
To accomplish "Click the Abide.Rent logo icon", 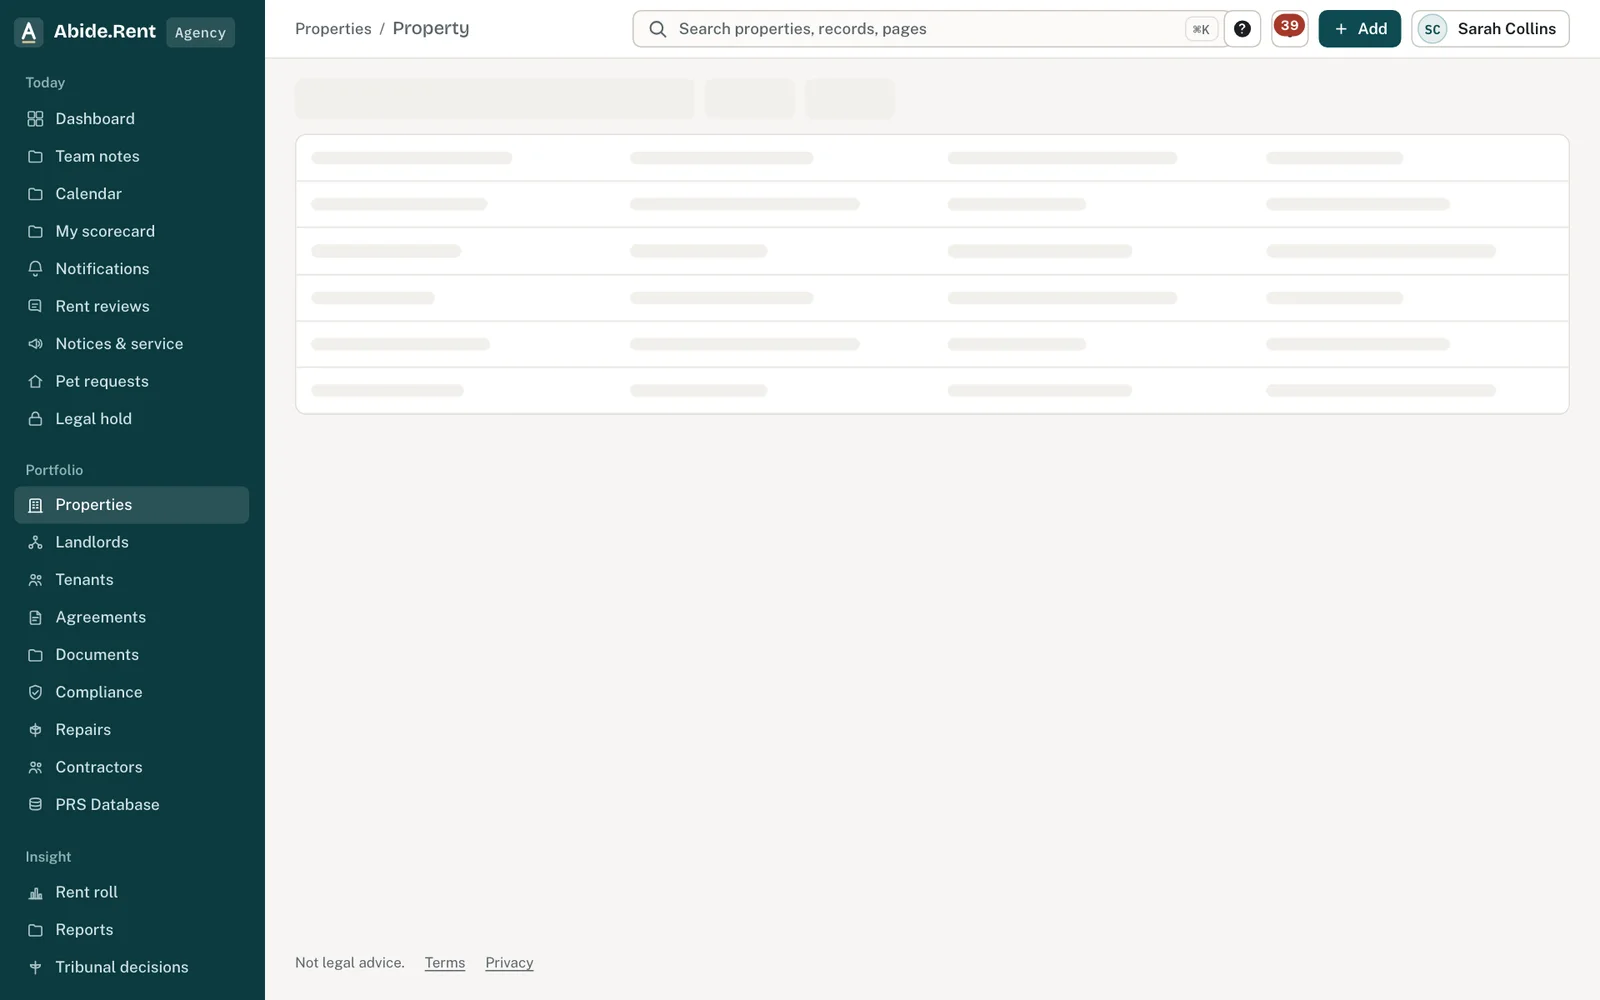I will pos(29,32).
